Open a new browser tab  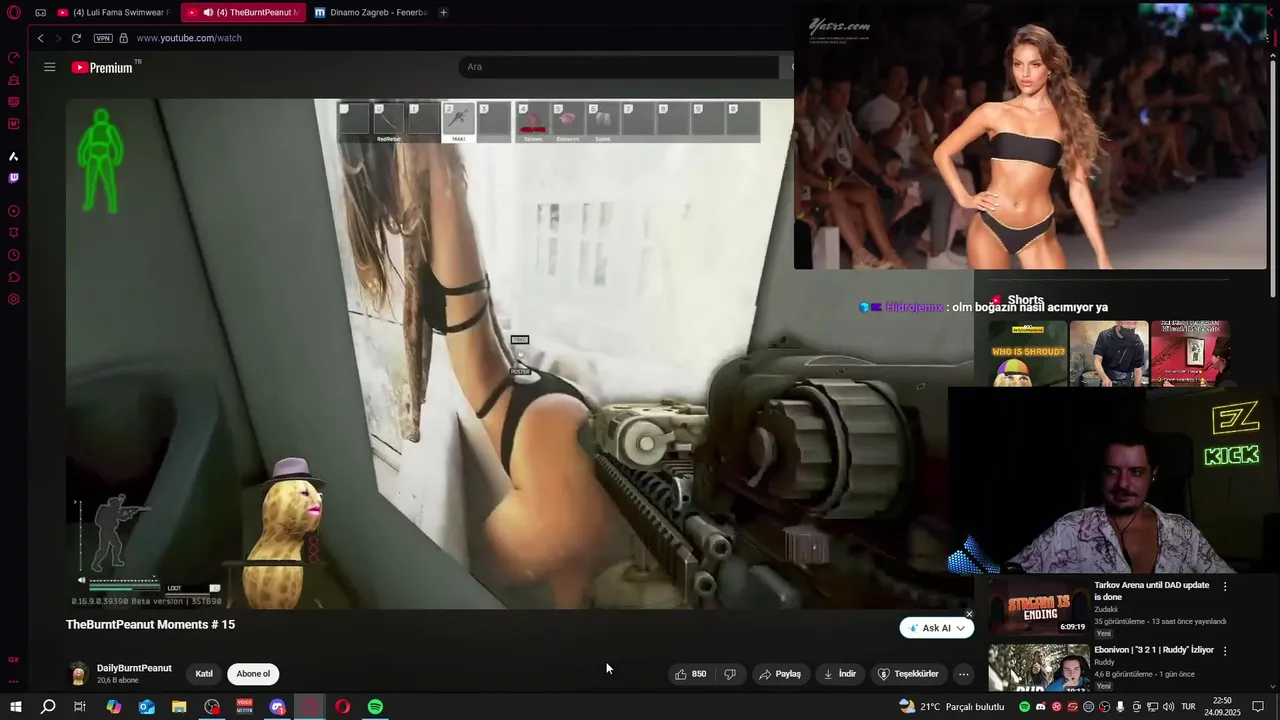click(443, 13)
